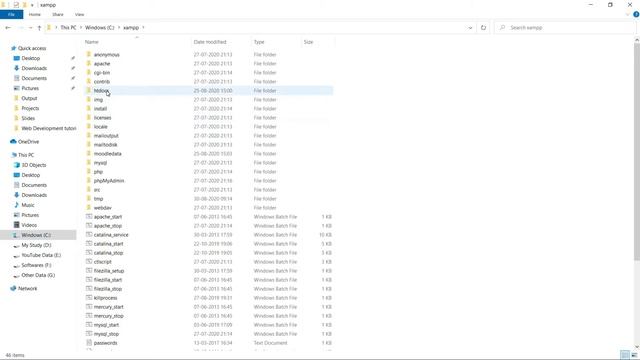Open Music under This PC
The height and width of the screenshot is (360, 640).
tap(28, 205)
